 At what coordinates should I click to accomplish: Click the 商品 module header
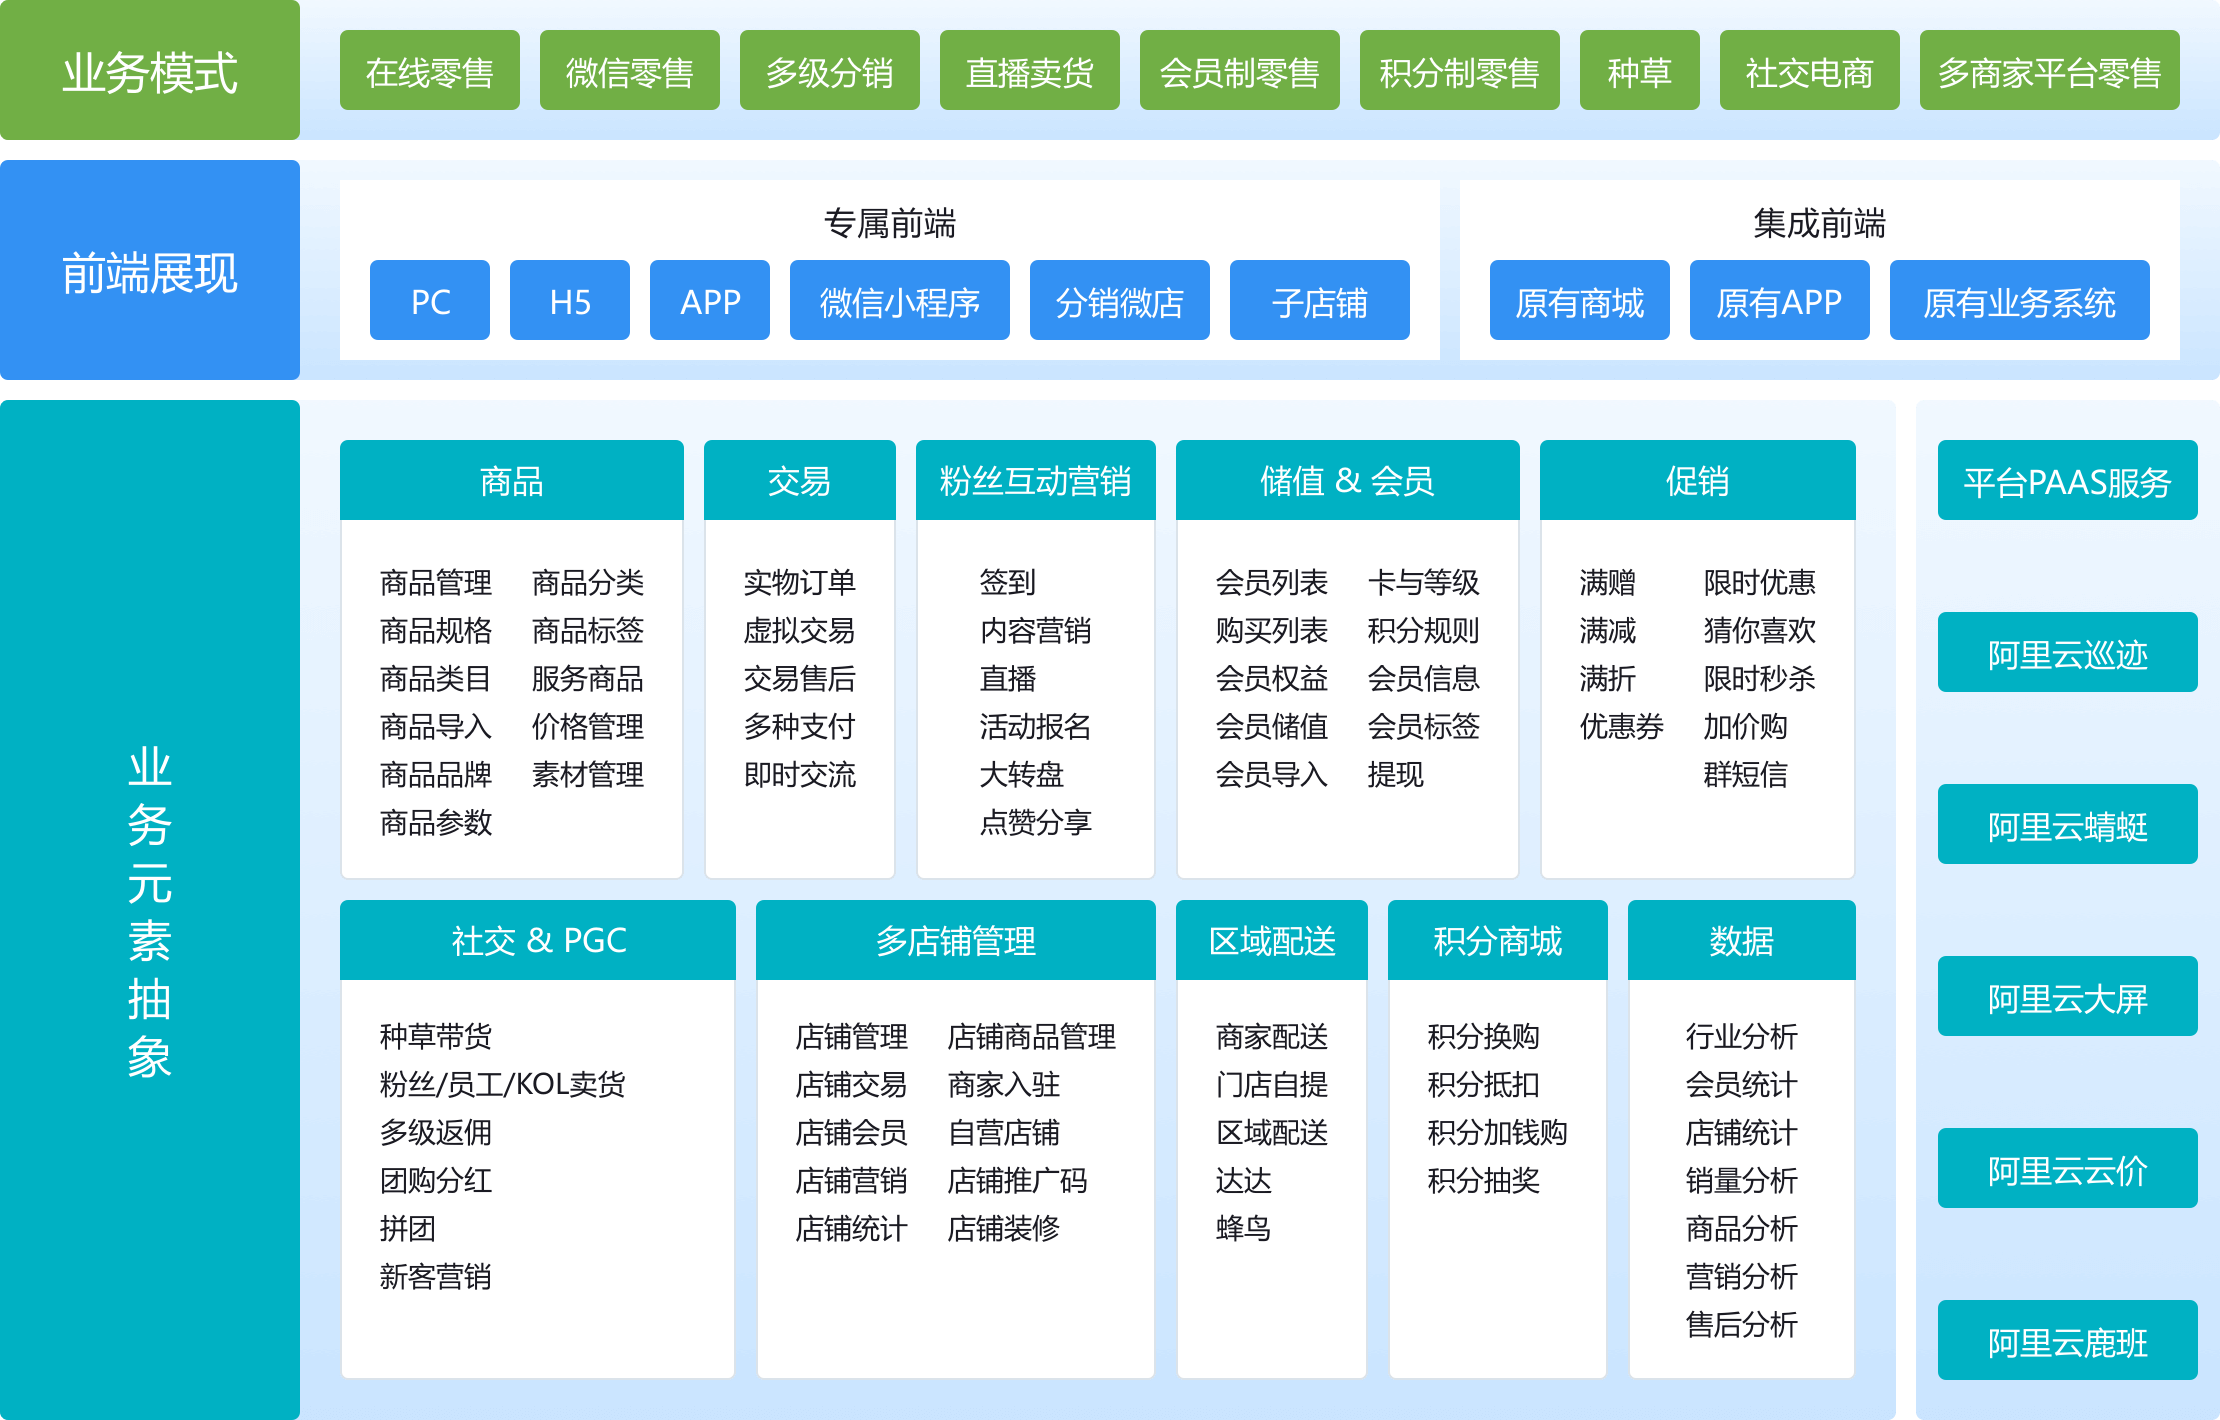(511, 481)
